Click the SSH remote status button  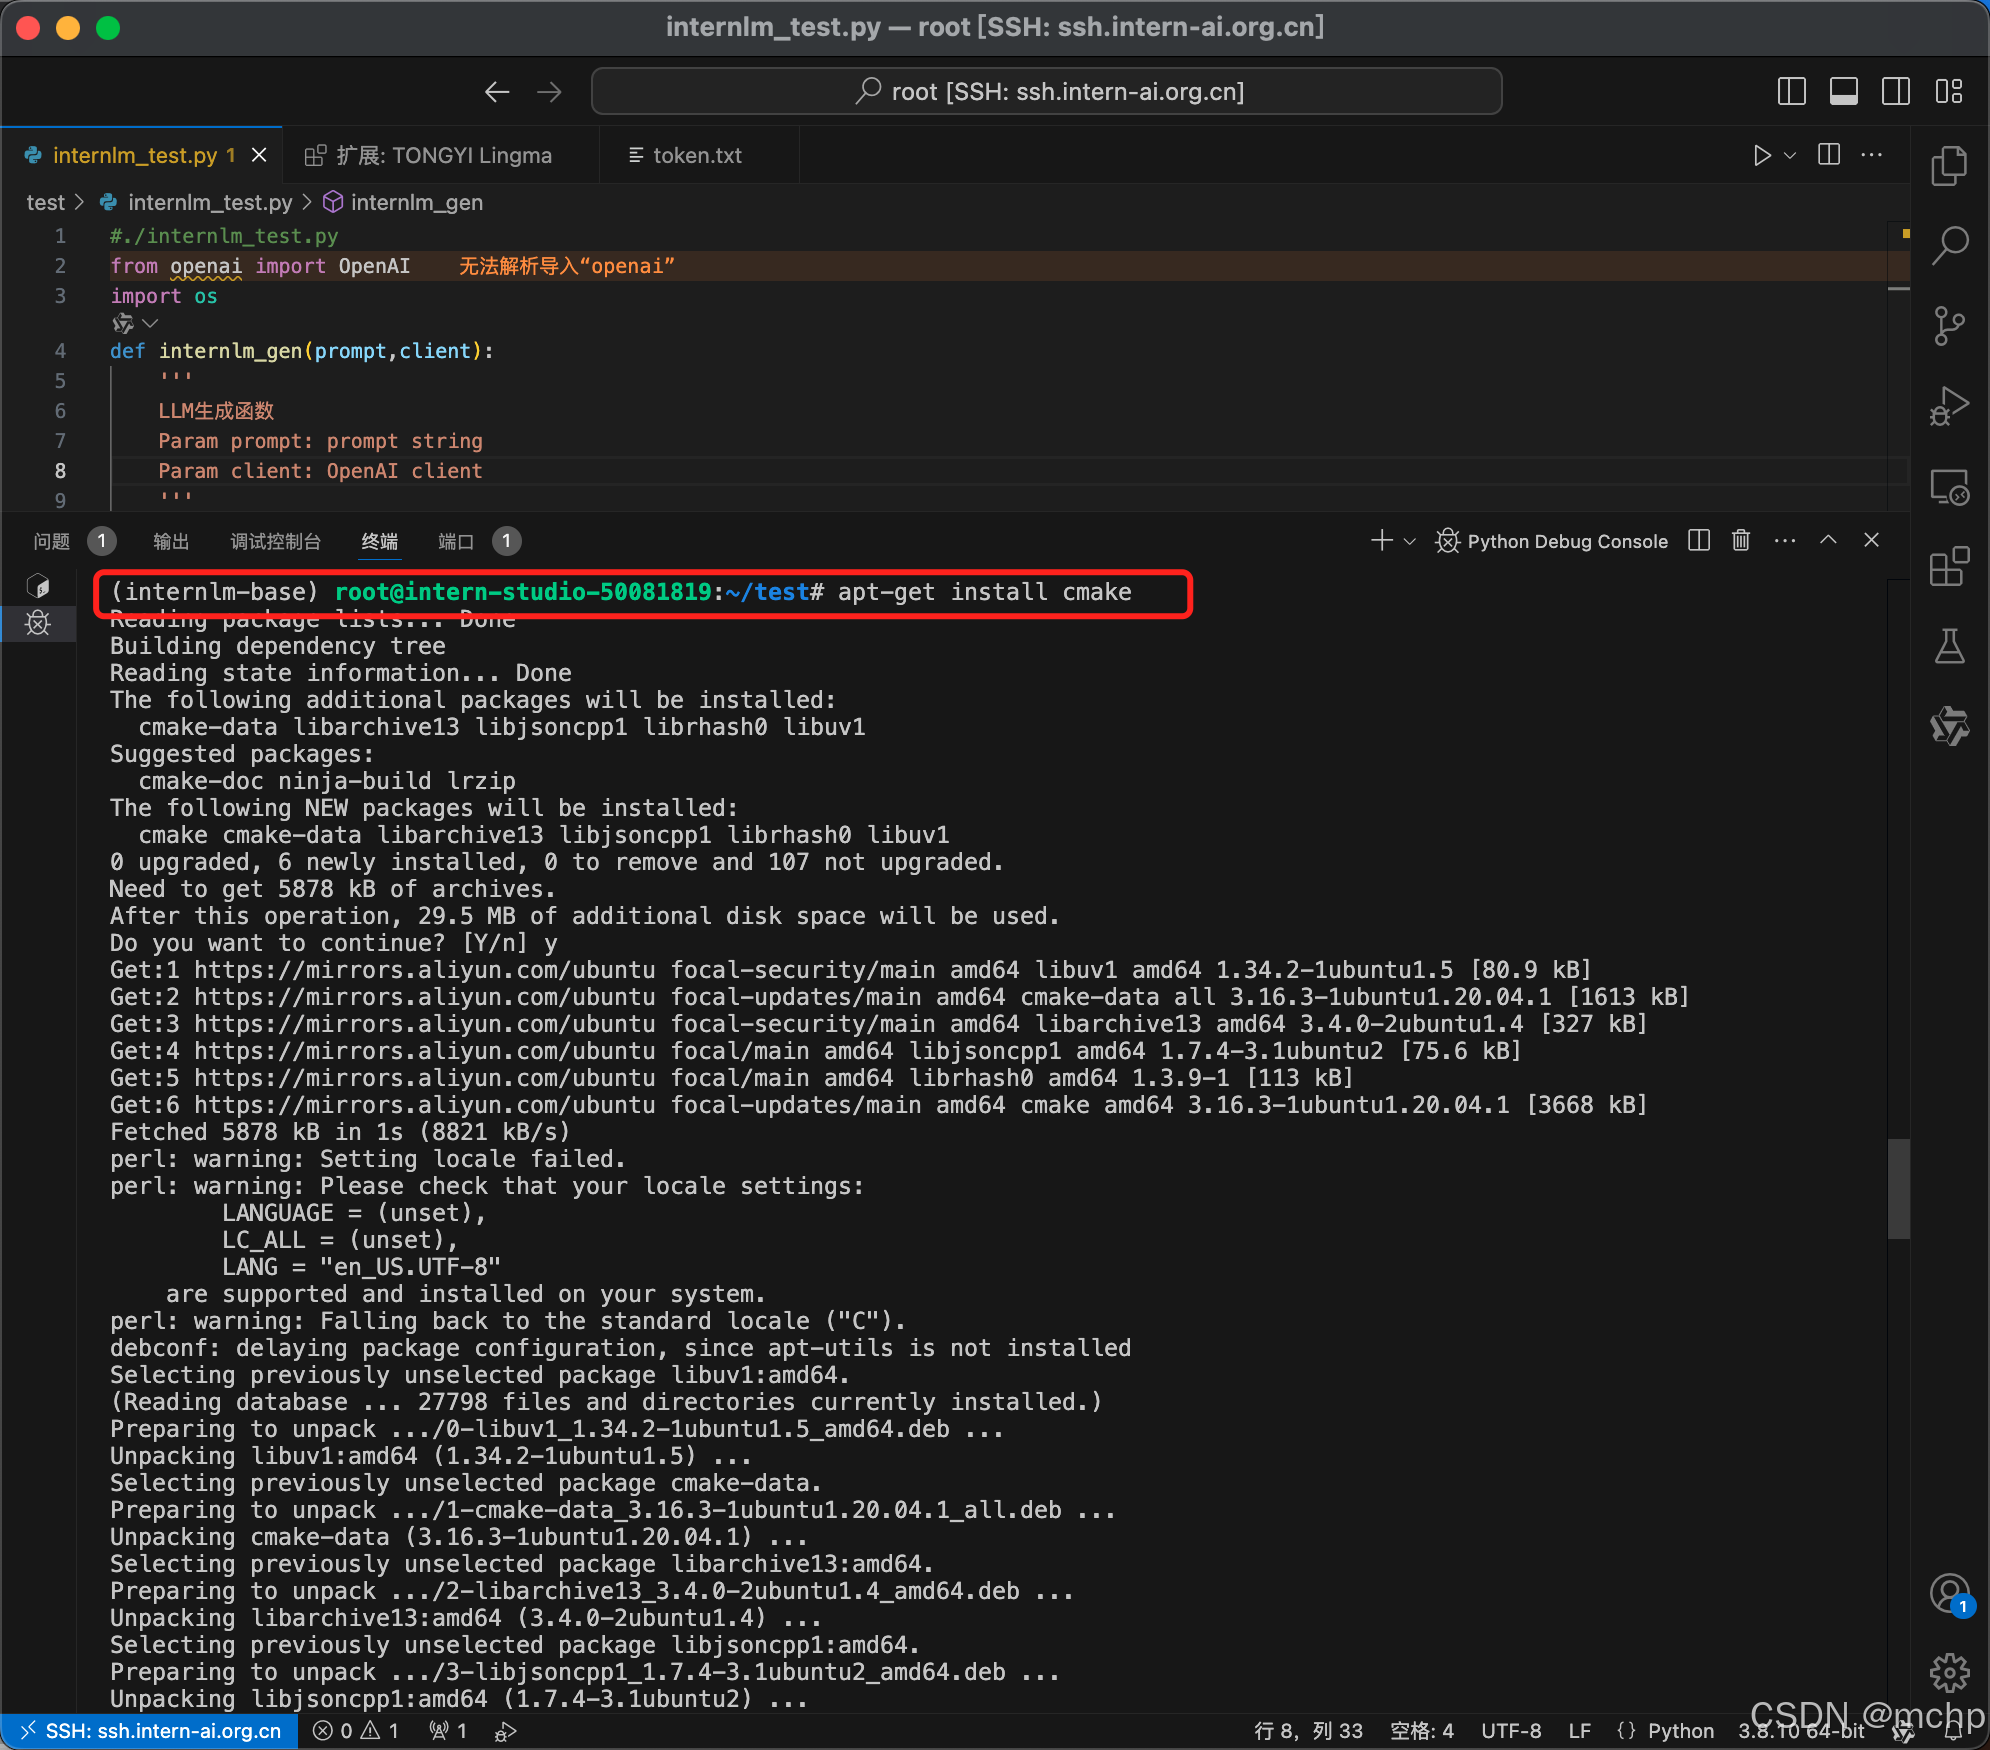(x=150, y=1731)
